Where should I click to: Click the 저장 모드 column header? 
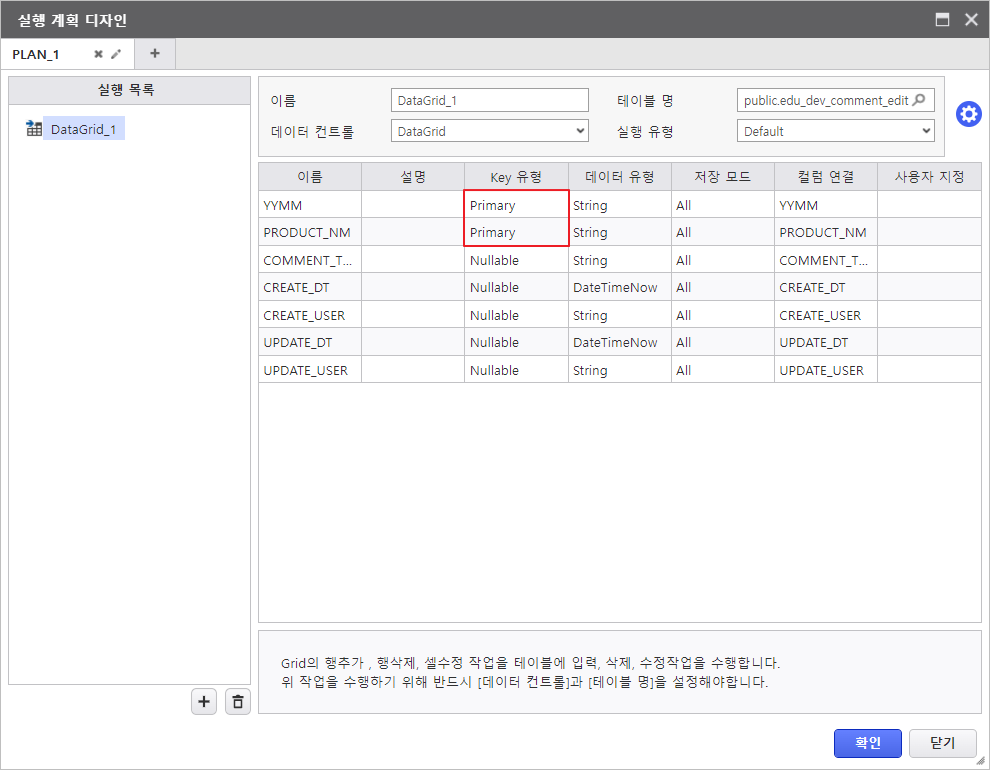pos(722,177)
